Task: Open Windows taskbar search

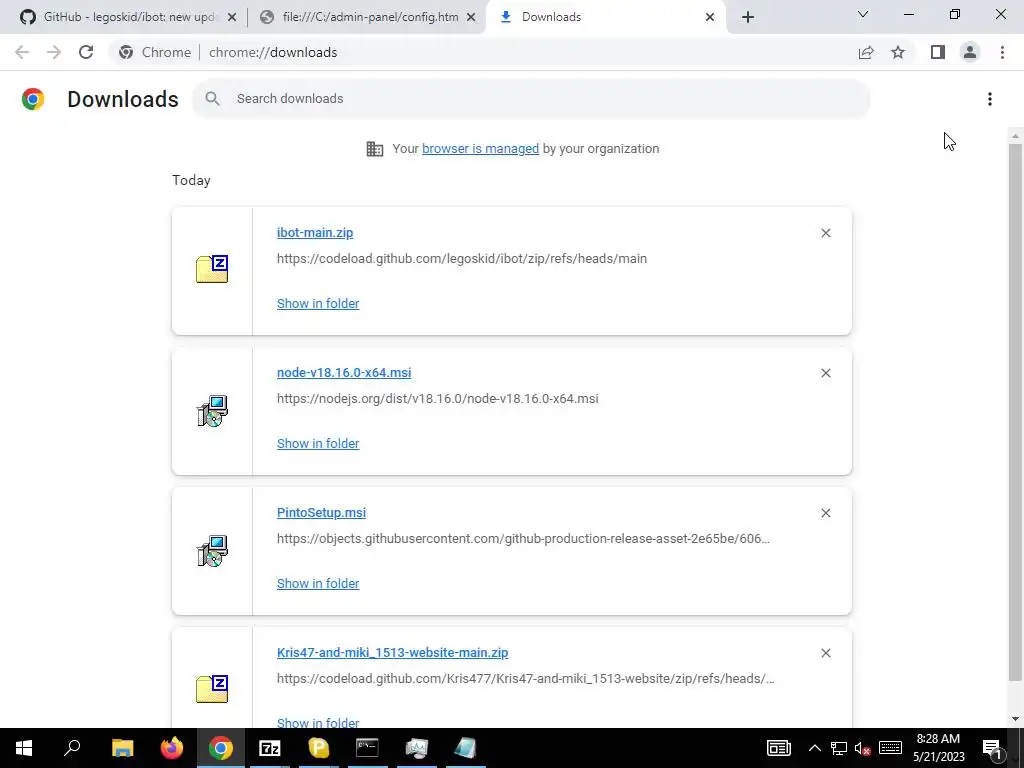Action: (72, 748)
